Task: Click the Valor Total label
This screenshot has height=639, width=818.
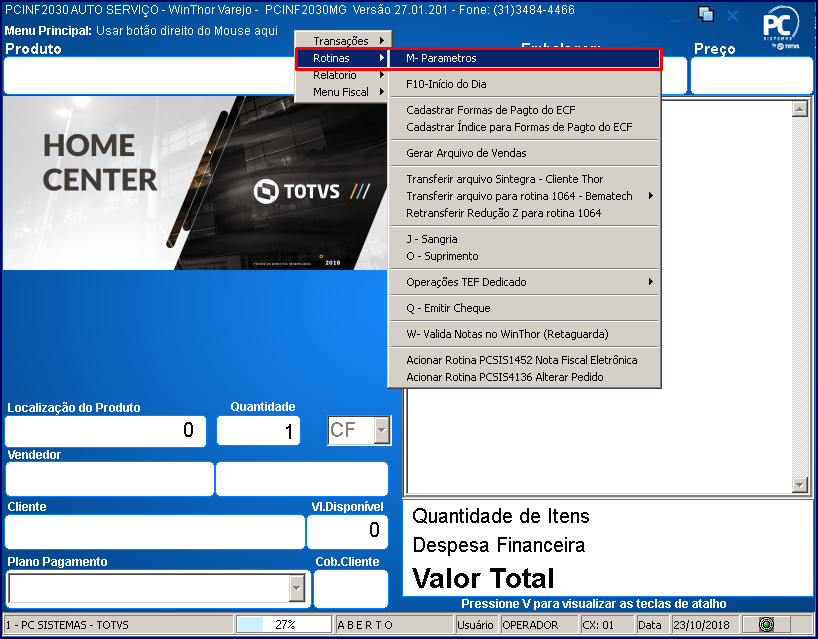Action: 483,578
